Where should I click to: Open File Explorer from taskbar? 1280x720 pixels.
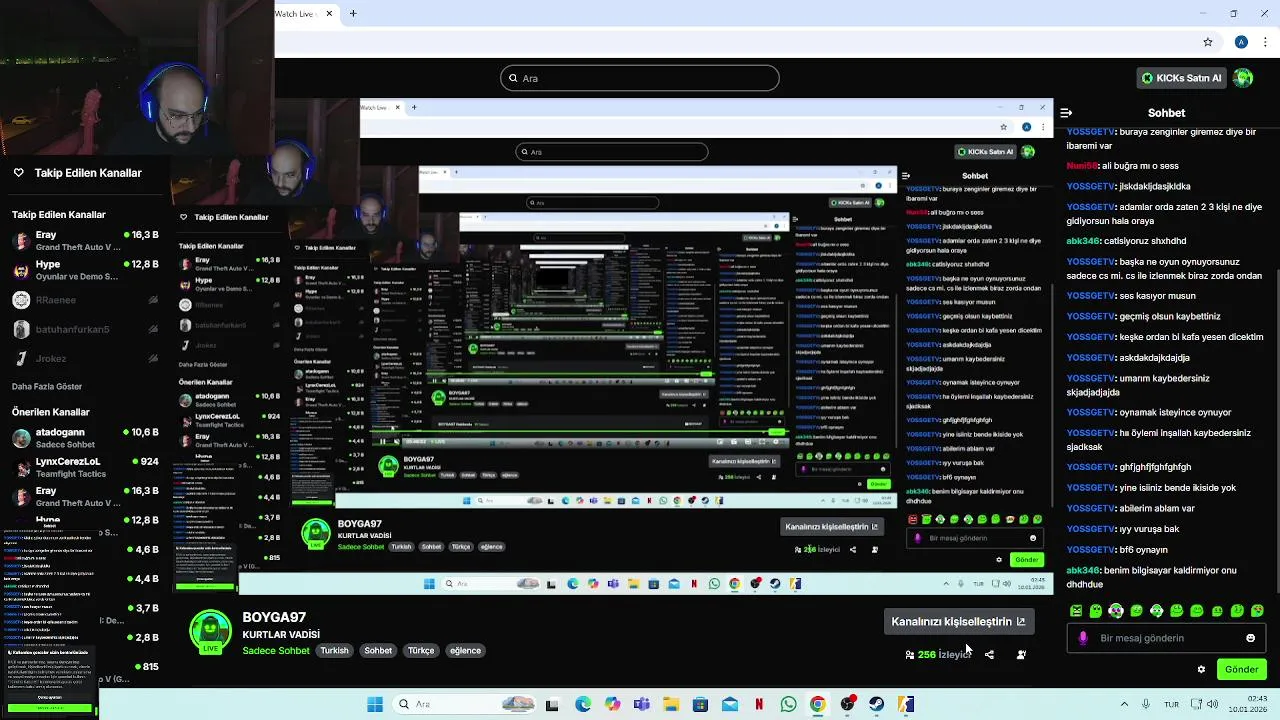671,704
